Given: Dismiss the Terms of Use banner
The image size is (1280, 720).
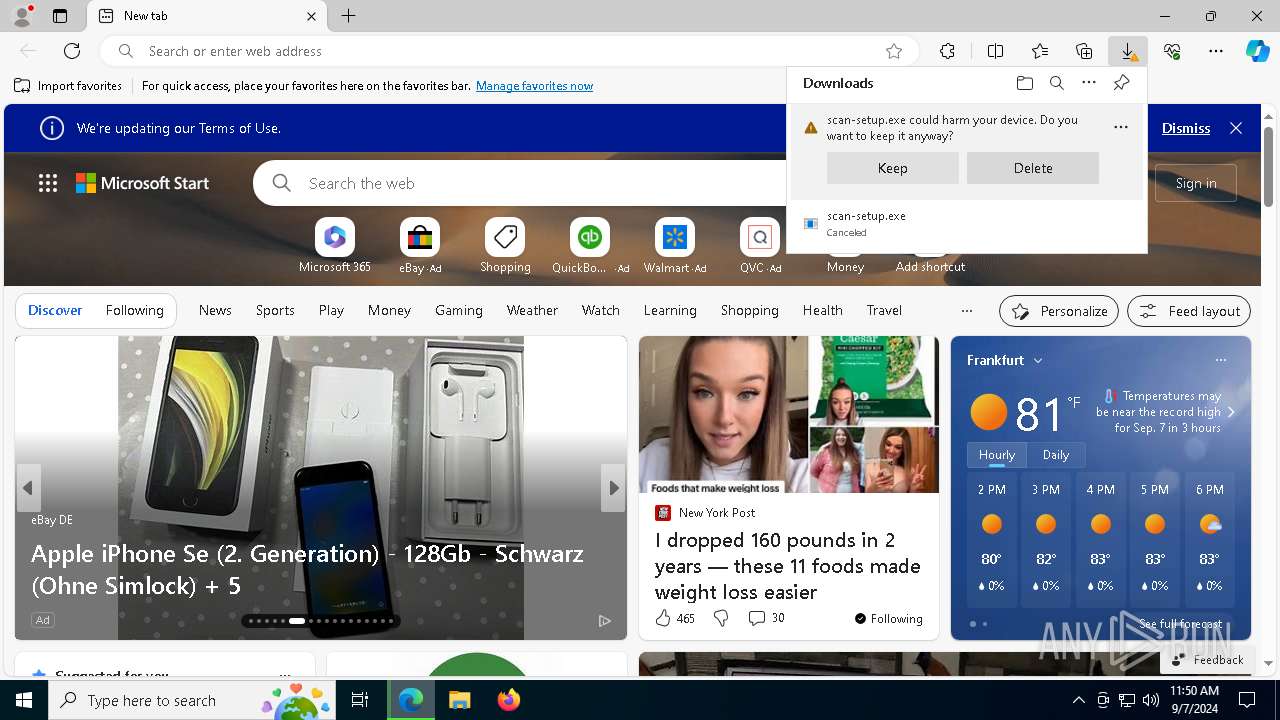Looking at the screenshot, I should [1186, 128].
